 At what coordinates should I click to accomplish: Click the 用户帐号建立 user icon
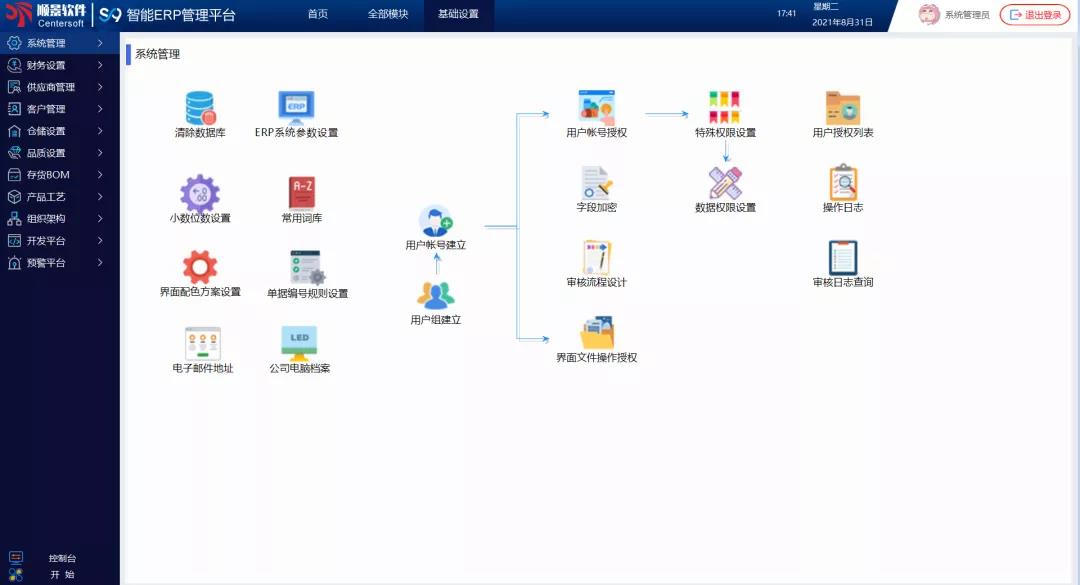pyautogui.click(x=436, y=221)
